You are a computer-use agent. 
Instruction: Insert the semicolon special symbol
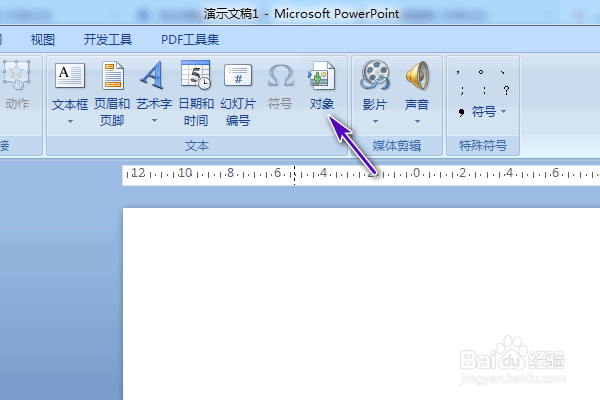click(x=462, y=91)
